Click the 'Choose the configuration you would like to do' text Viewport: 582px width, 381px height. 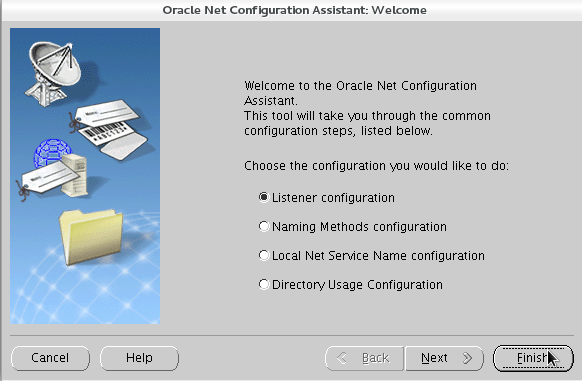pos(376,166)
